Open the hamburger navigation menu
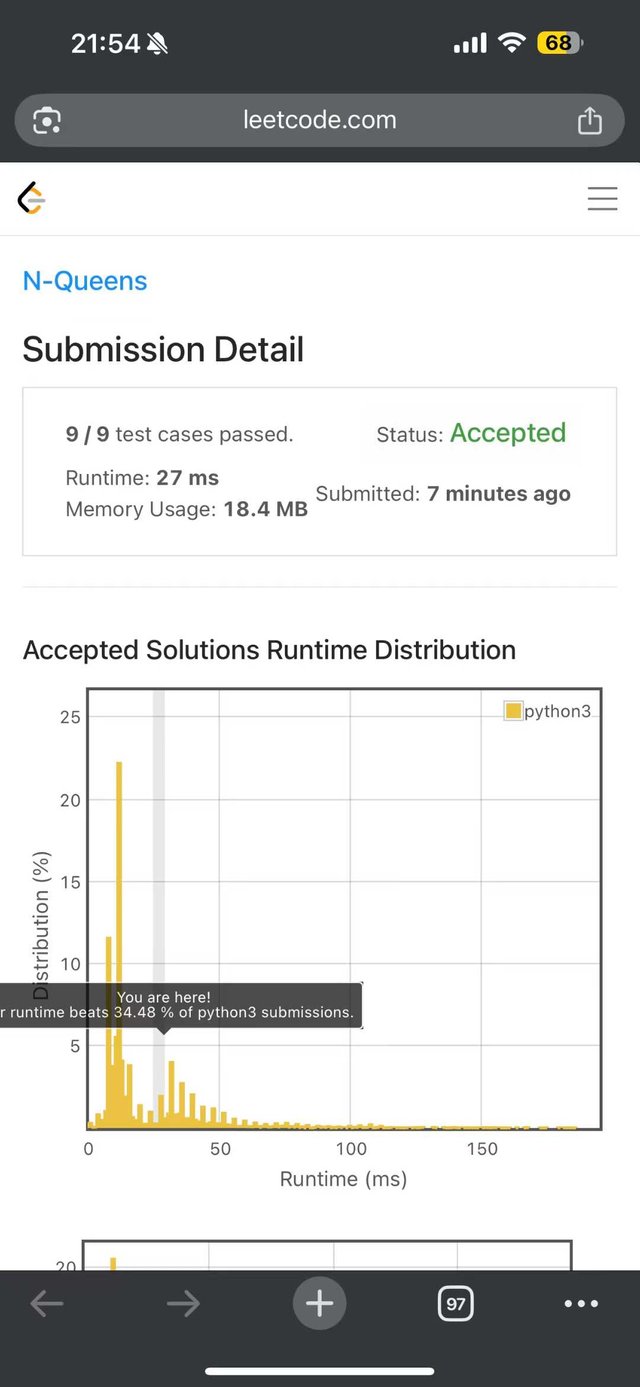This screenshot has width=640, height=1387. (602, 199)
